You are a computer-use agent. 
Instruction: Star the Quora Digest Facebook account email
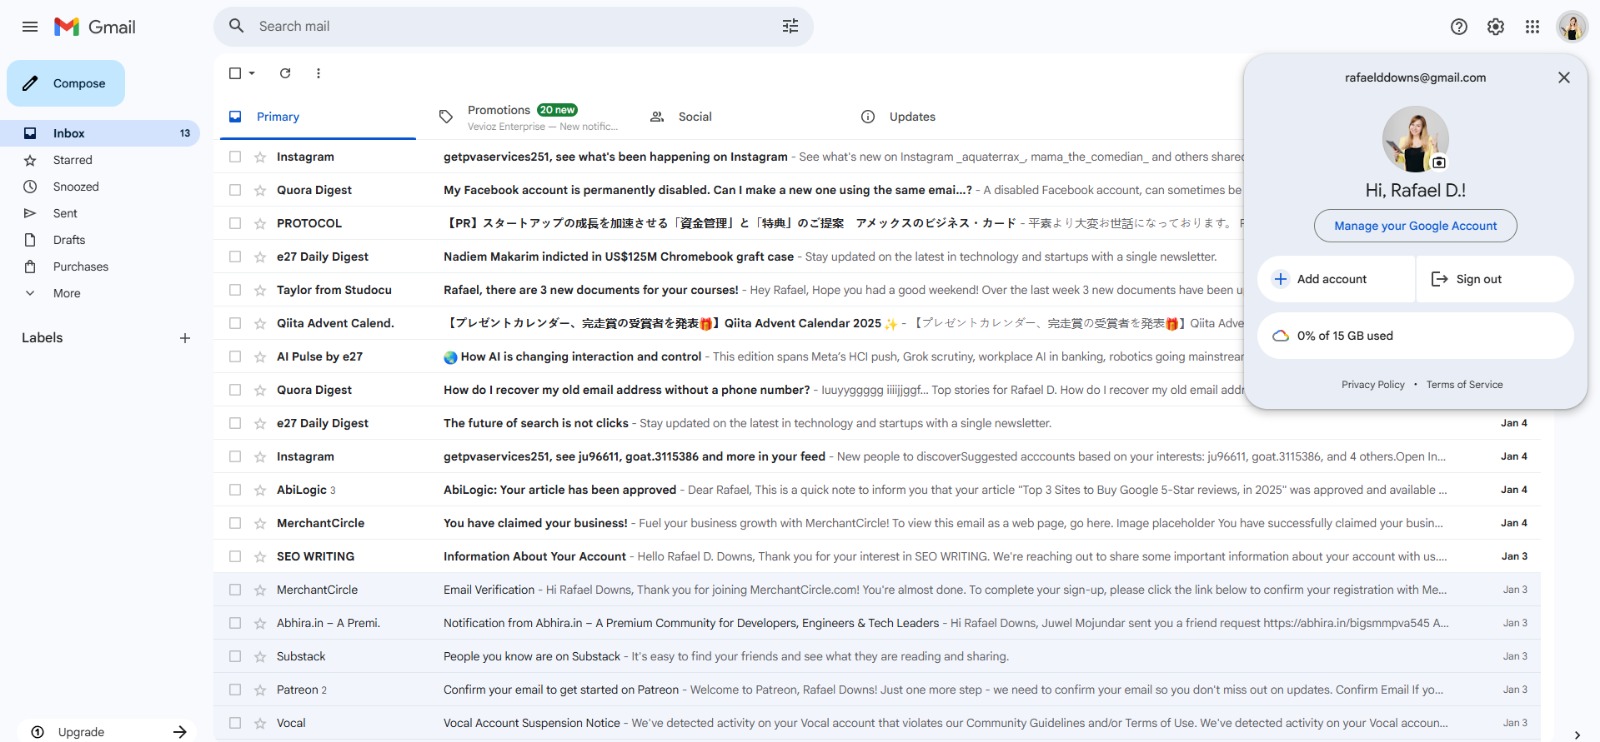point(260,190)
